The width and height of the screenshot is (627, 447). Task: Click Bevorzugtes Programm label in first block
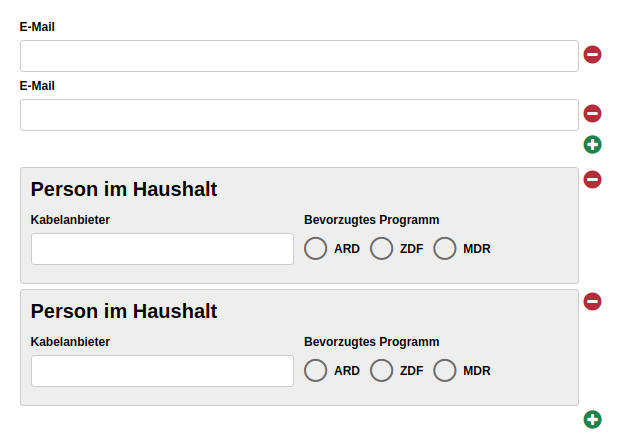(371, 220)
